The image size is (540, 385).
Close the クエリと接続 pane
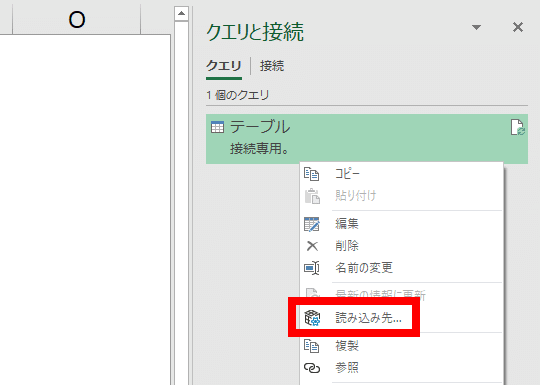(518, 27)
